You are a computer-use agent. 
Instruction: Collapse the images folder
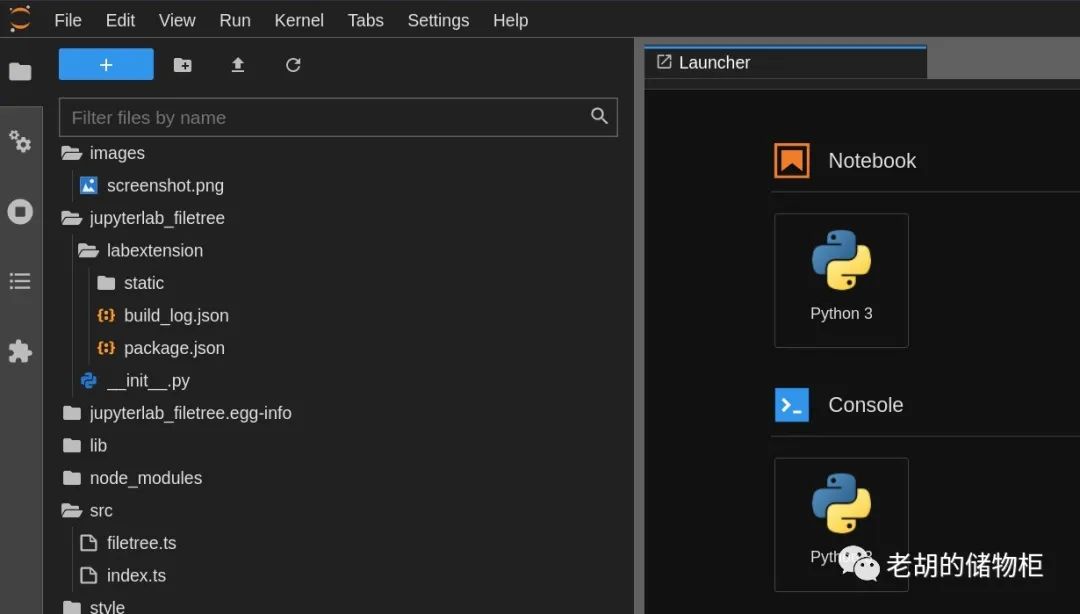point(103,153)
